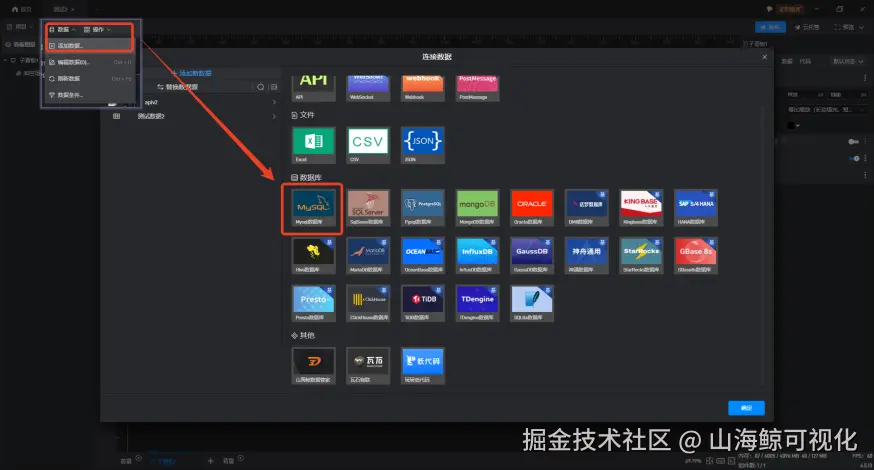Select the PostgreSQL database tile

coord(423,208)
